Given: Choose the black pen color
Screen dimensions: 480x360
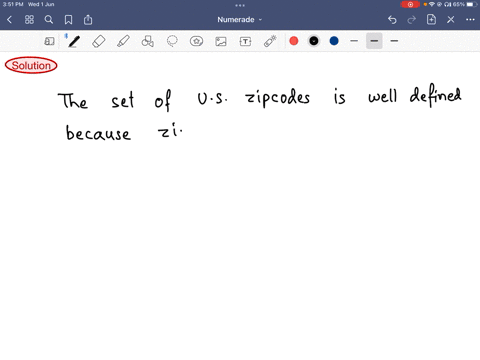Looking at the screenshot, I should coord(314,41).
